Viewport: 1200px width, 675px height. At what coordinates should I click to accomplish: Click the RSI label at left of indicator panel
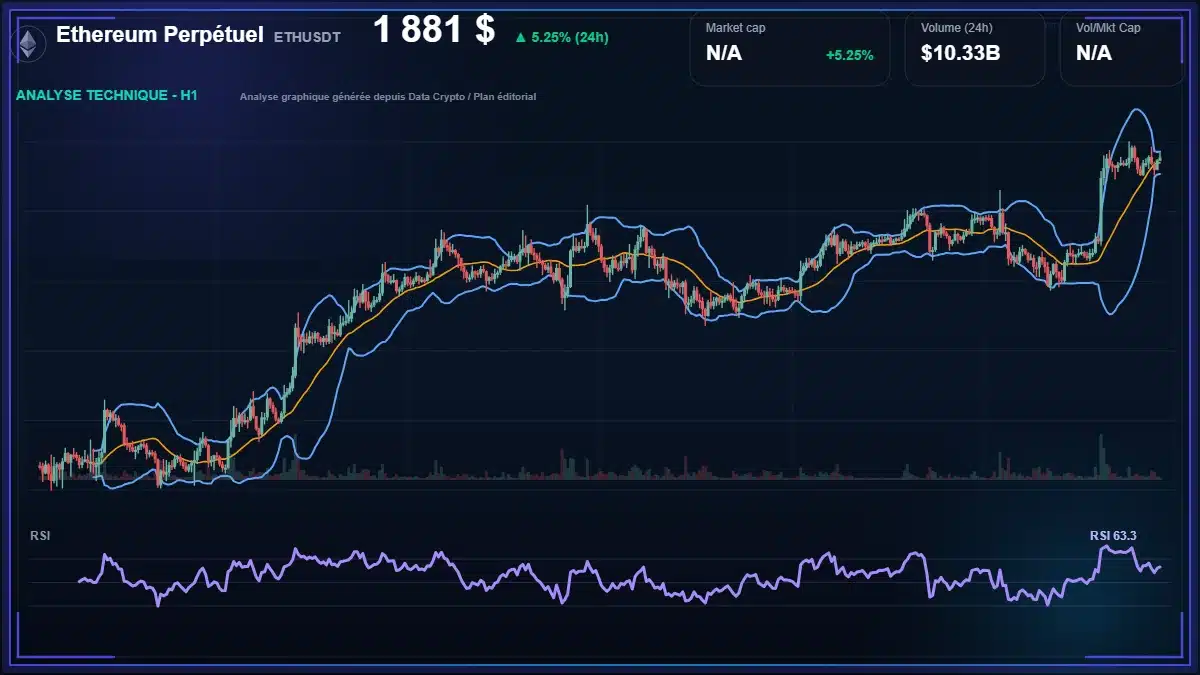(40, 536)
